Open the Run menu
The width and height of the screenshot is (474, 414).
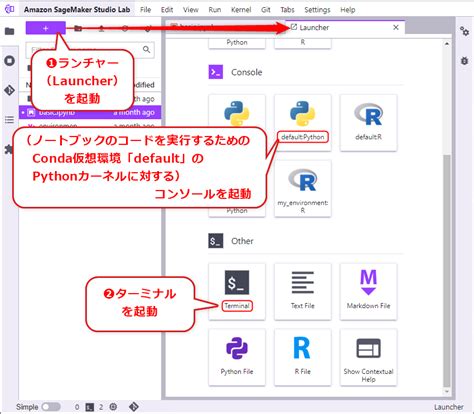coord(215,10)
